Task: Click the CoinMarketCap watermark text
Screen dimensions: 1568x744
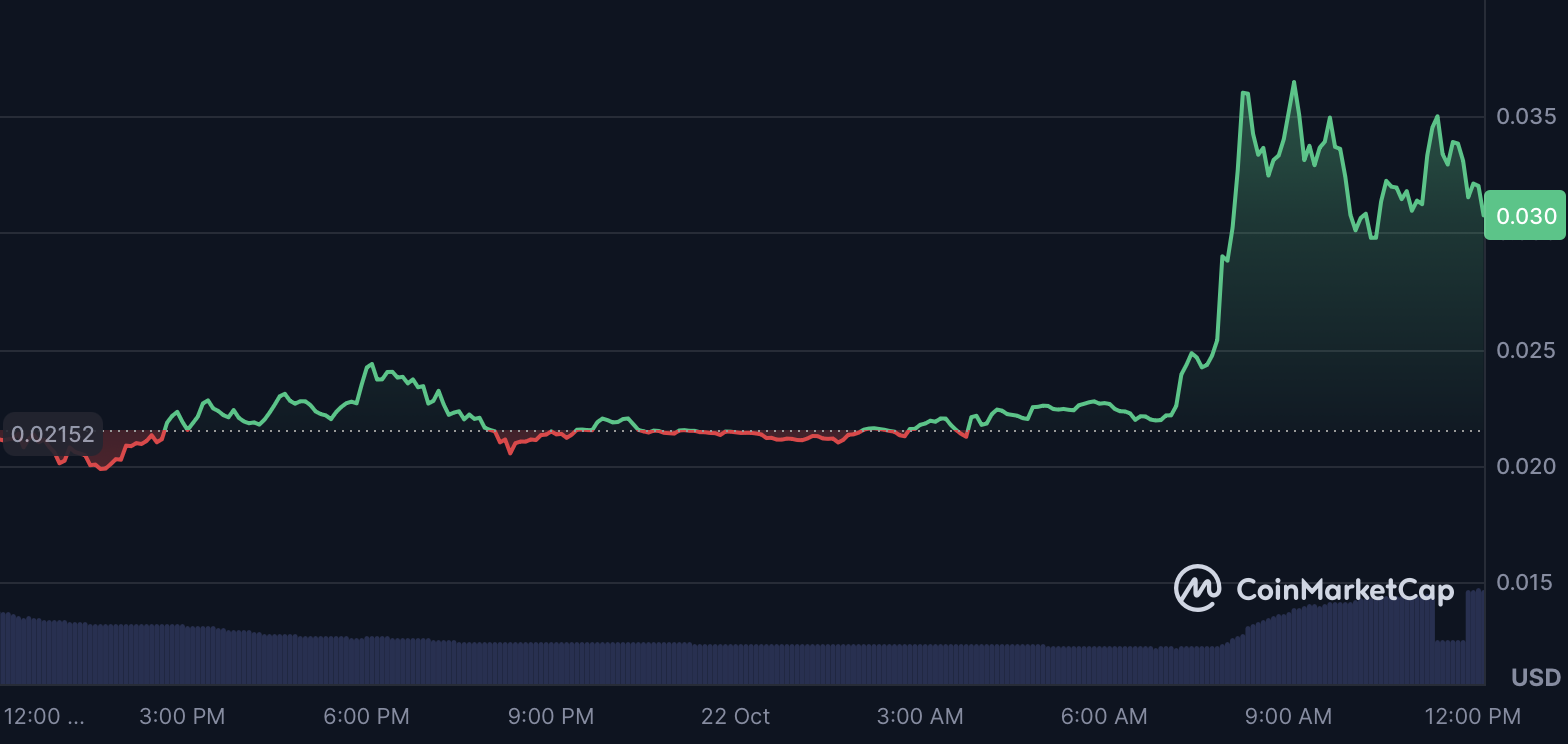Action: 1344,590
